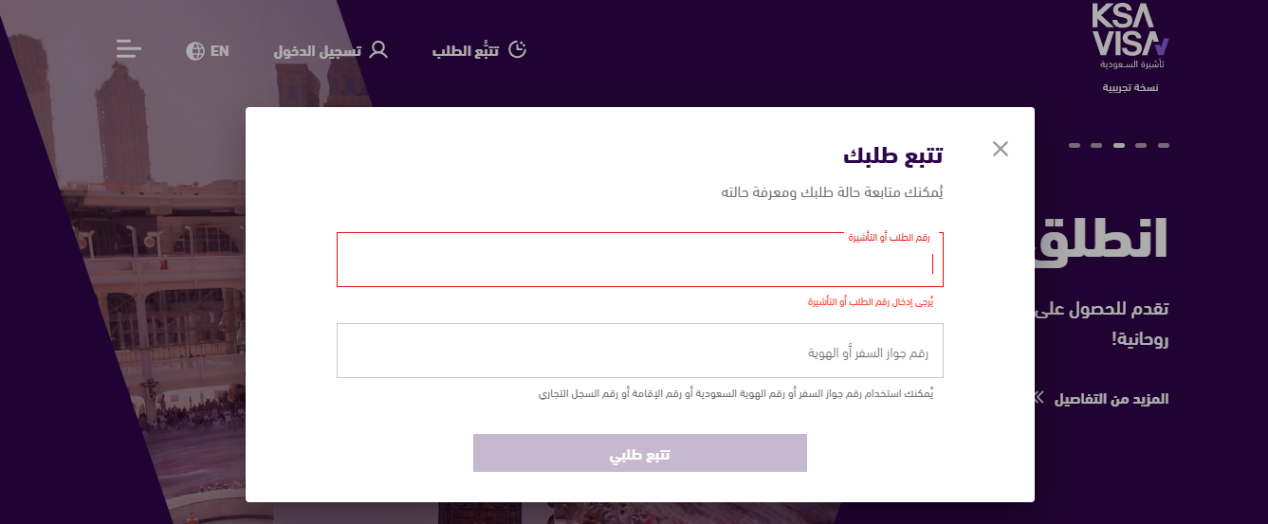Open the hamburger menu icon
Image resolution: width=1268 pixels, height=524 pixels.
129,48
